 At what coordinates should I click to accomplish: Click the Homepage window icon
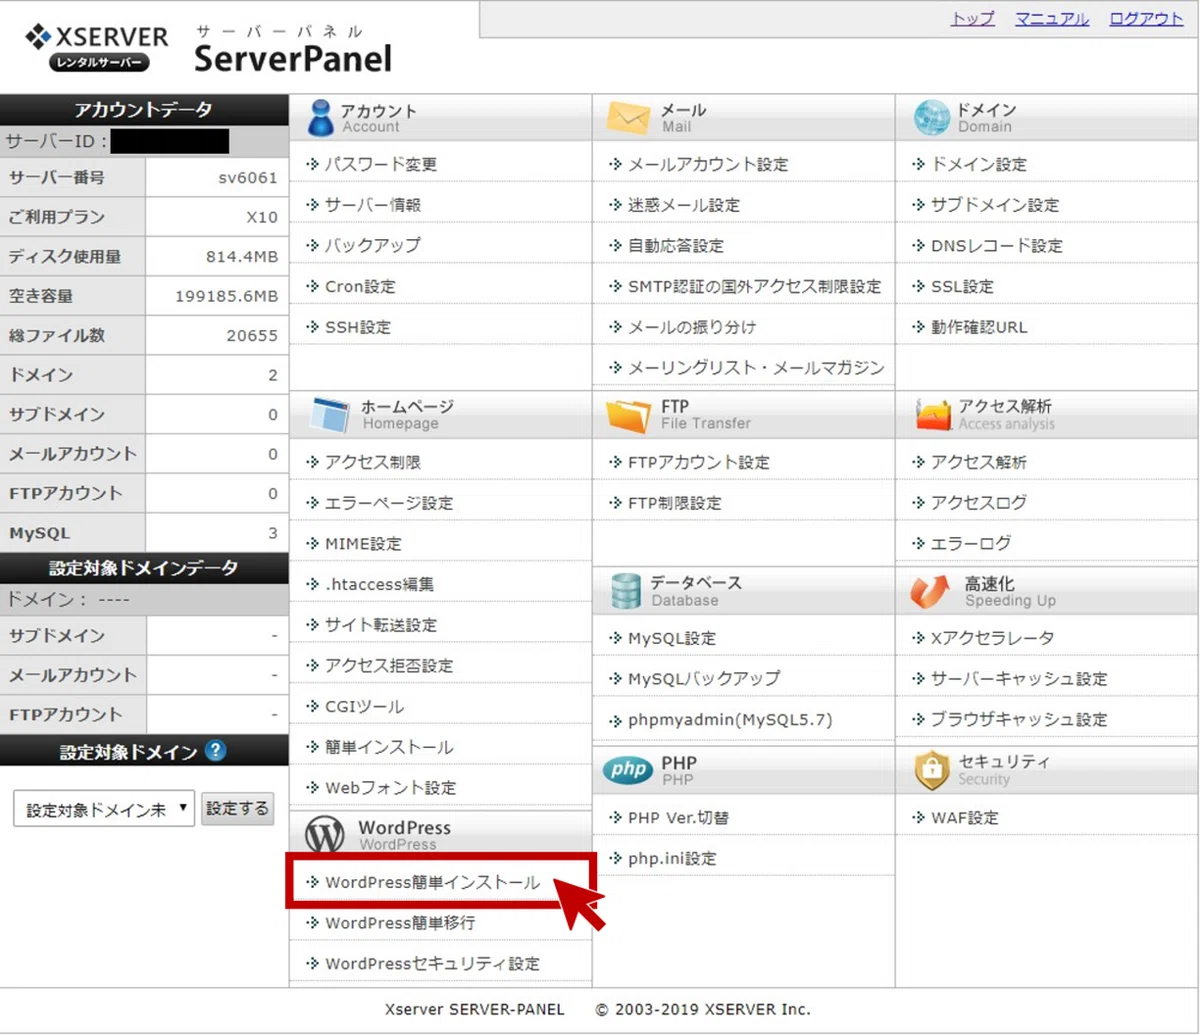[329, 414]
